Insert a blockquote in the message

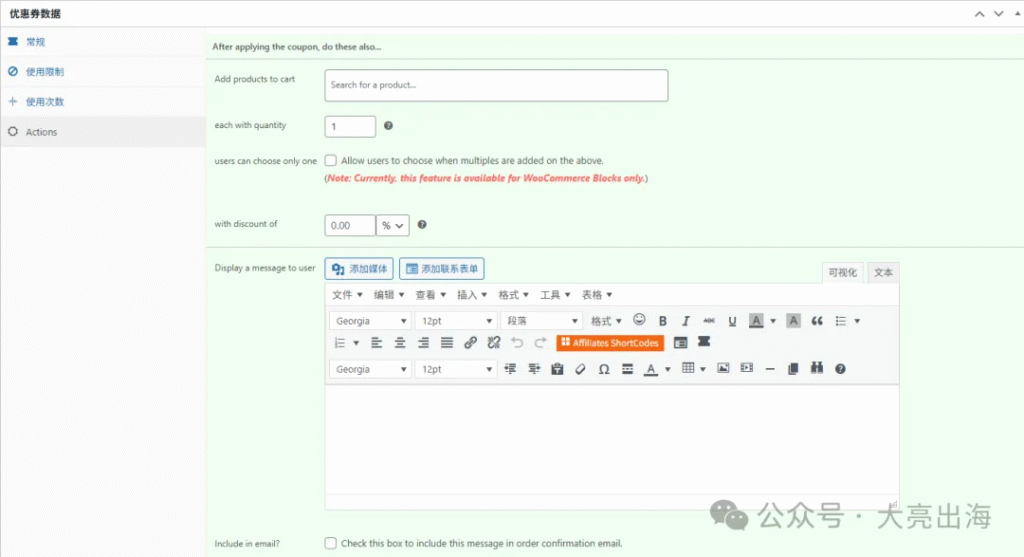817,321
